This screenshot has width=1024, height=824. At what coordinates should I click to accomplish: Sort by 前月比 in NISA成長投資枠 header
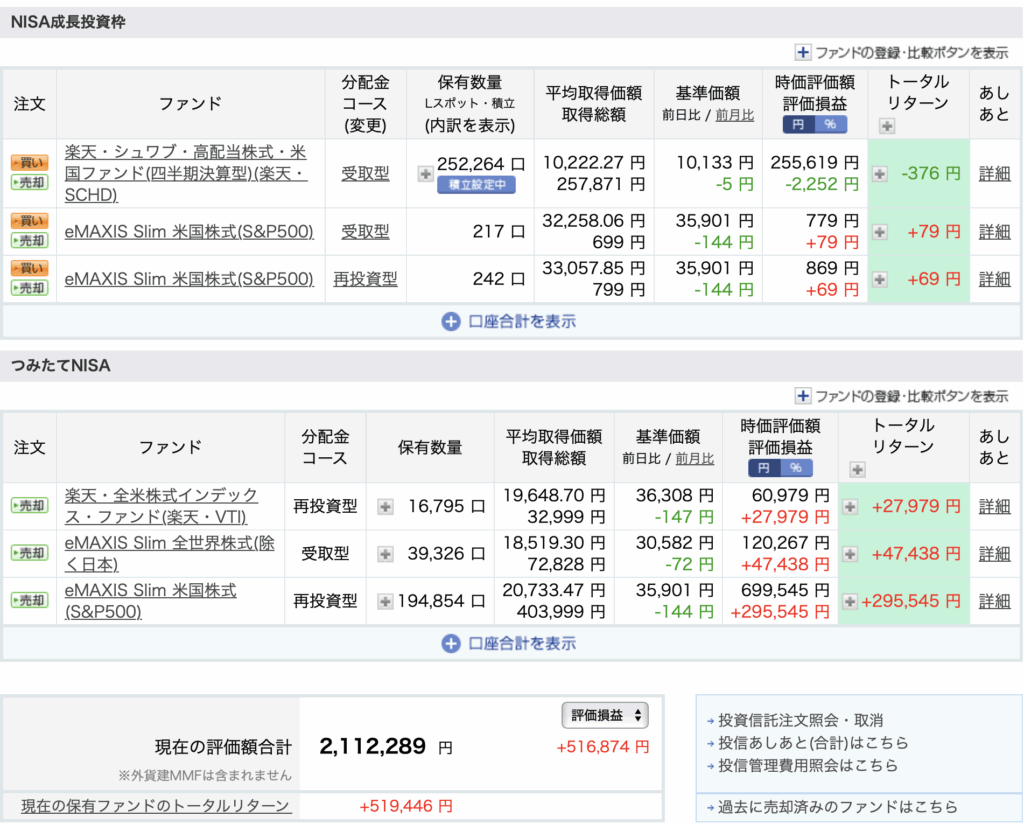coord(735,115)
